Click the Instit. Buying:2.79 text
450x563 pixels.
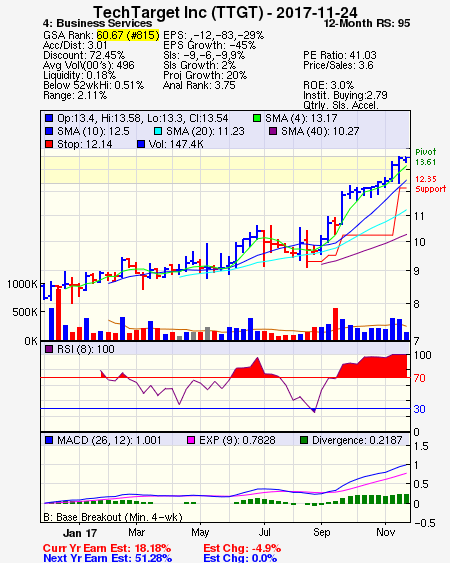pyautogui.click(x=345, y=96)
